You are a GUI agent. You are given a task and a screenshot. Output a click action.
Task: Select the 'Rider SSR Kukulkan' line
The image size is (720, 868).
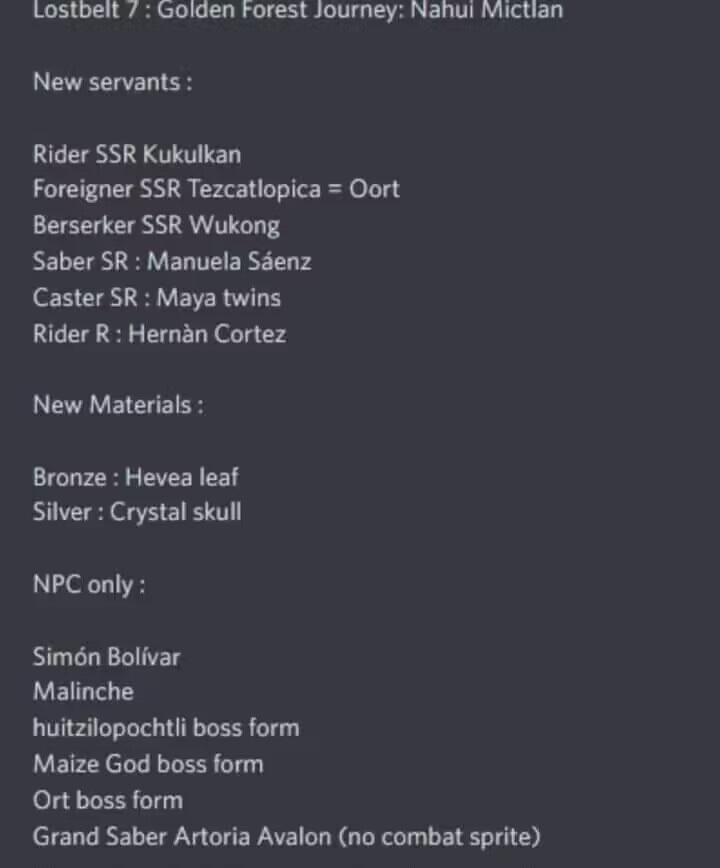click(137, 154)
